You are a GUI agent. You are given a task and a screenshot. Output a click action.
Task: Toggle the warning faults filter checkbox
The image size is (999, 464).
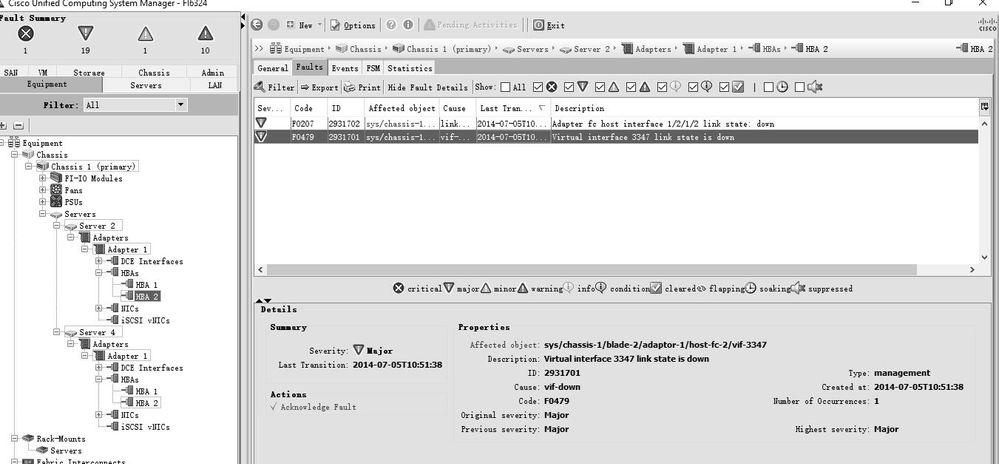coord(631,87)
